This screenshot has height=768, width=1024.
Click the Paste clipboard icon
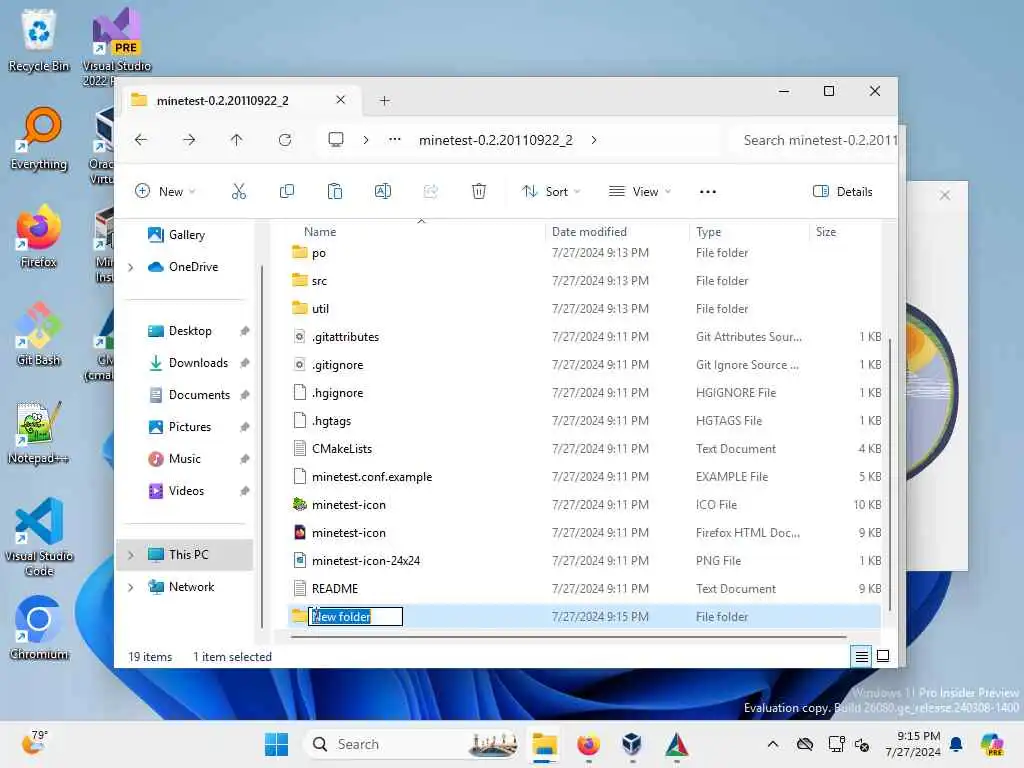[334, 191]
